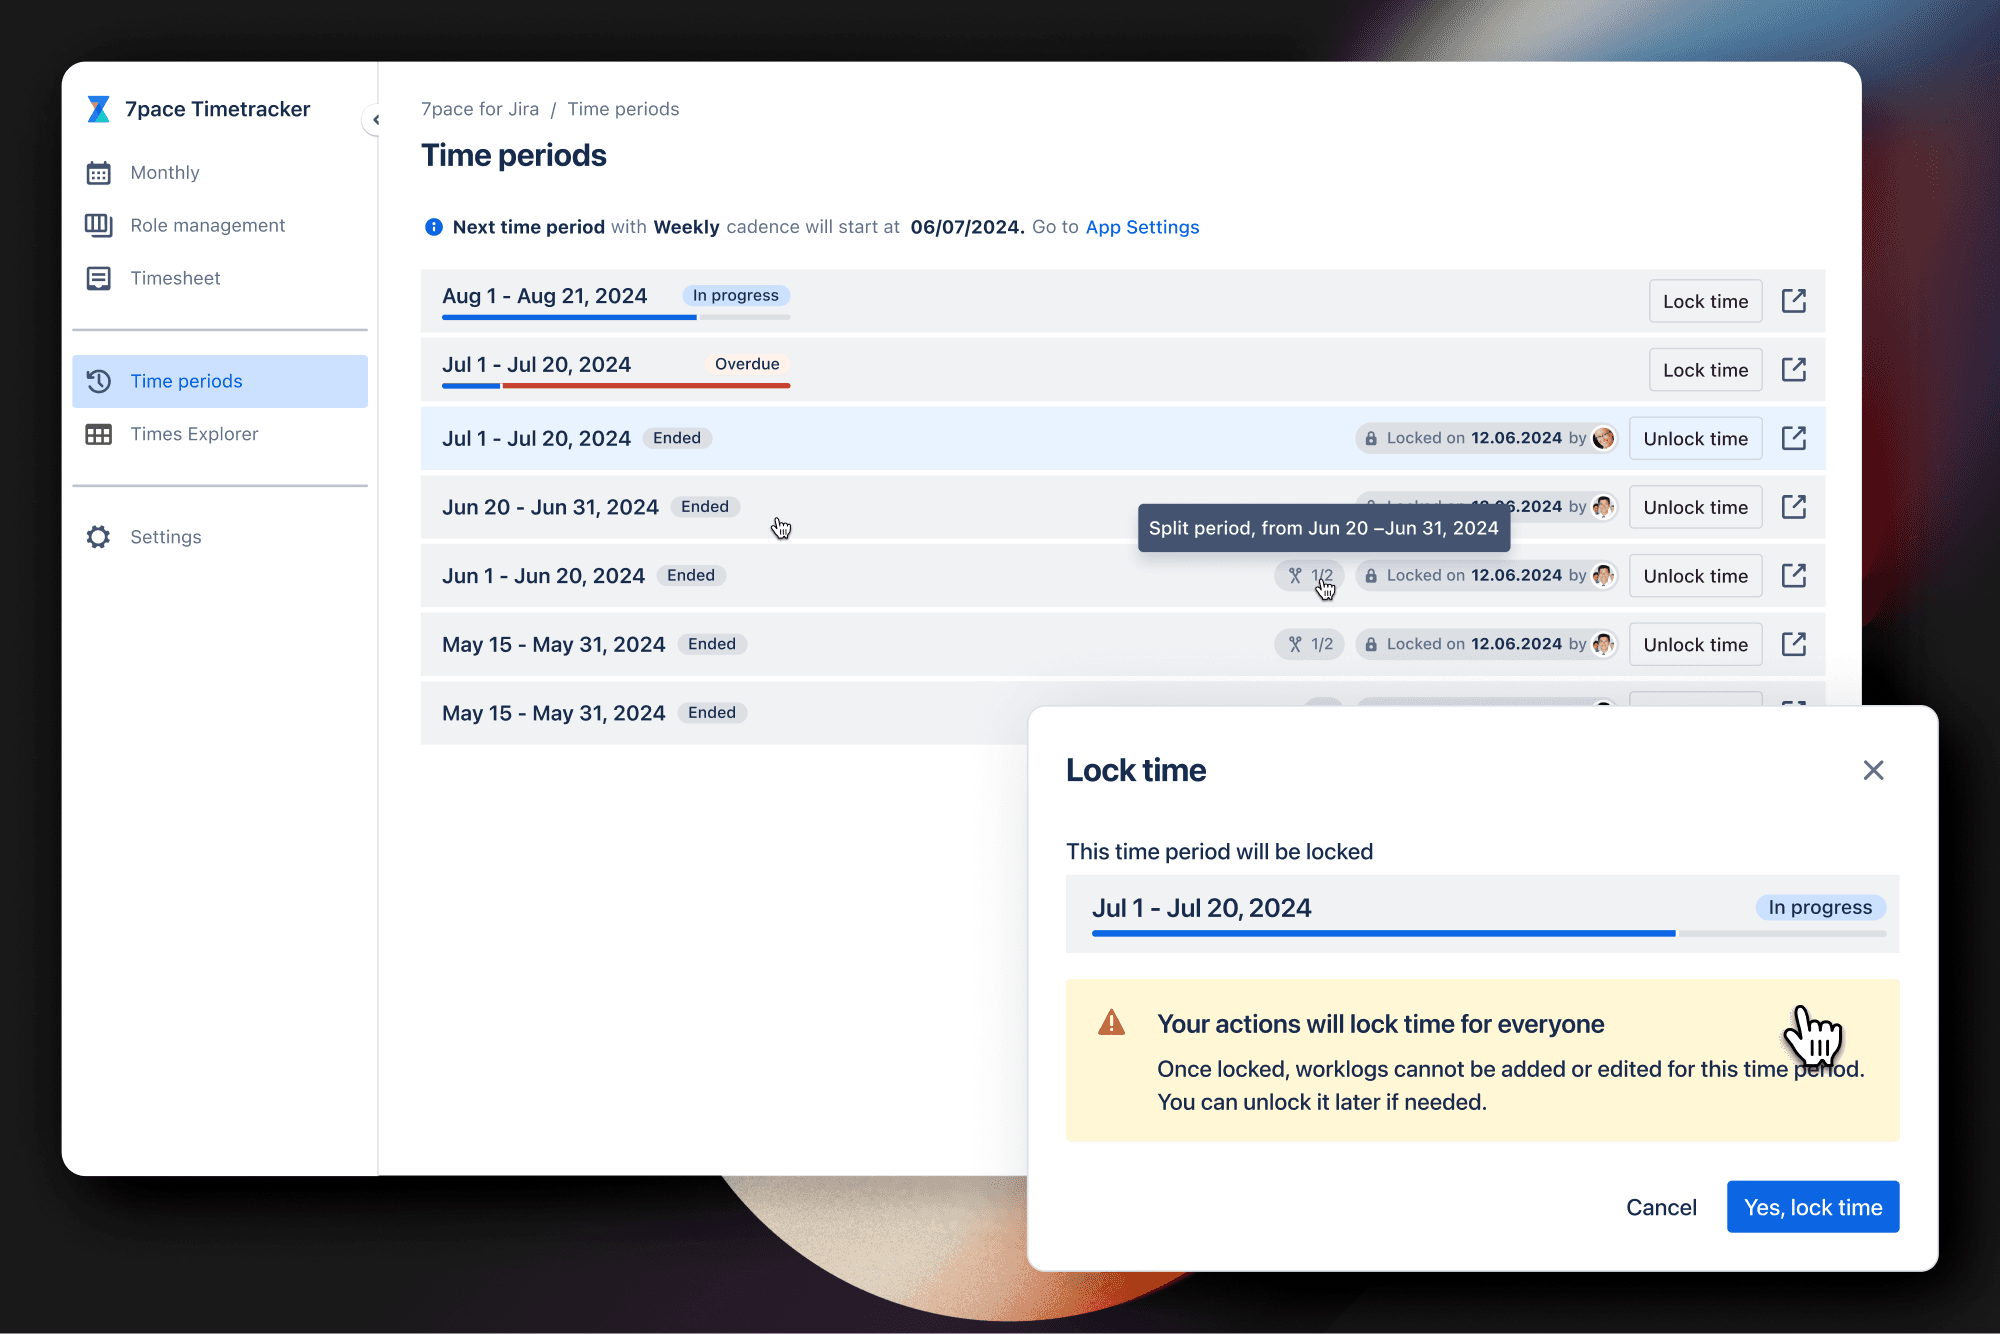Open the Monthly calendar view
The width and height of the screenshot is (2000, 1334).
coord(165,172)
